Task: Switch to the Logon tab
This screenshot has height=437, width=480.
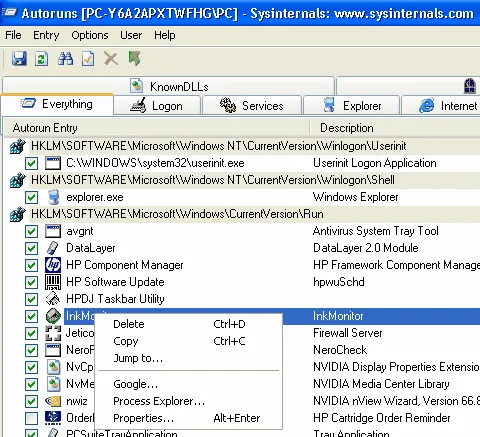Action: (x=157, y=106)
